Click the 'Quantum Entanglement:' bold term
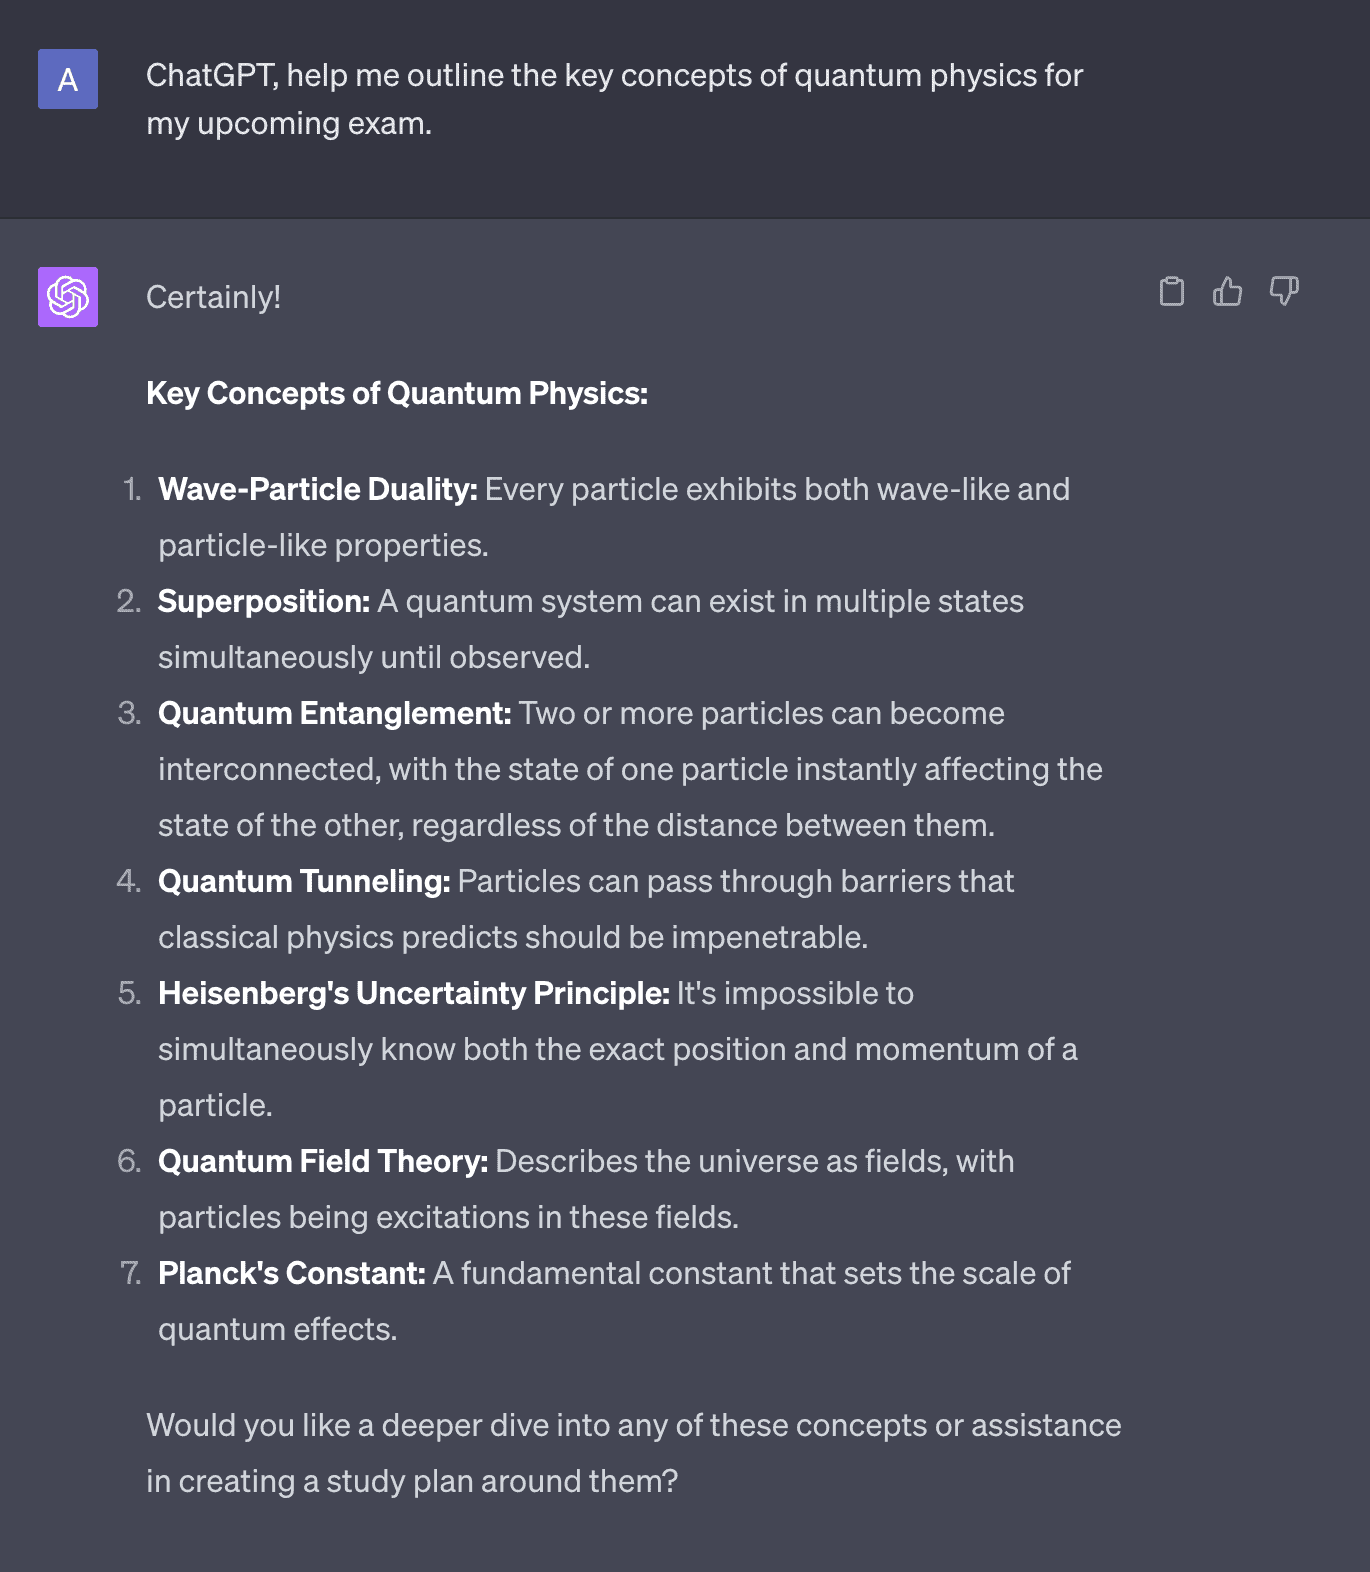Screen dimensions: 1370x1572 click(x=335, y=713)
